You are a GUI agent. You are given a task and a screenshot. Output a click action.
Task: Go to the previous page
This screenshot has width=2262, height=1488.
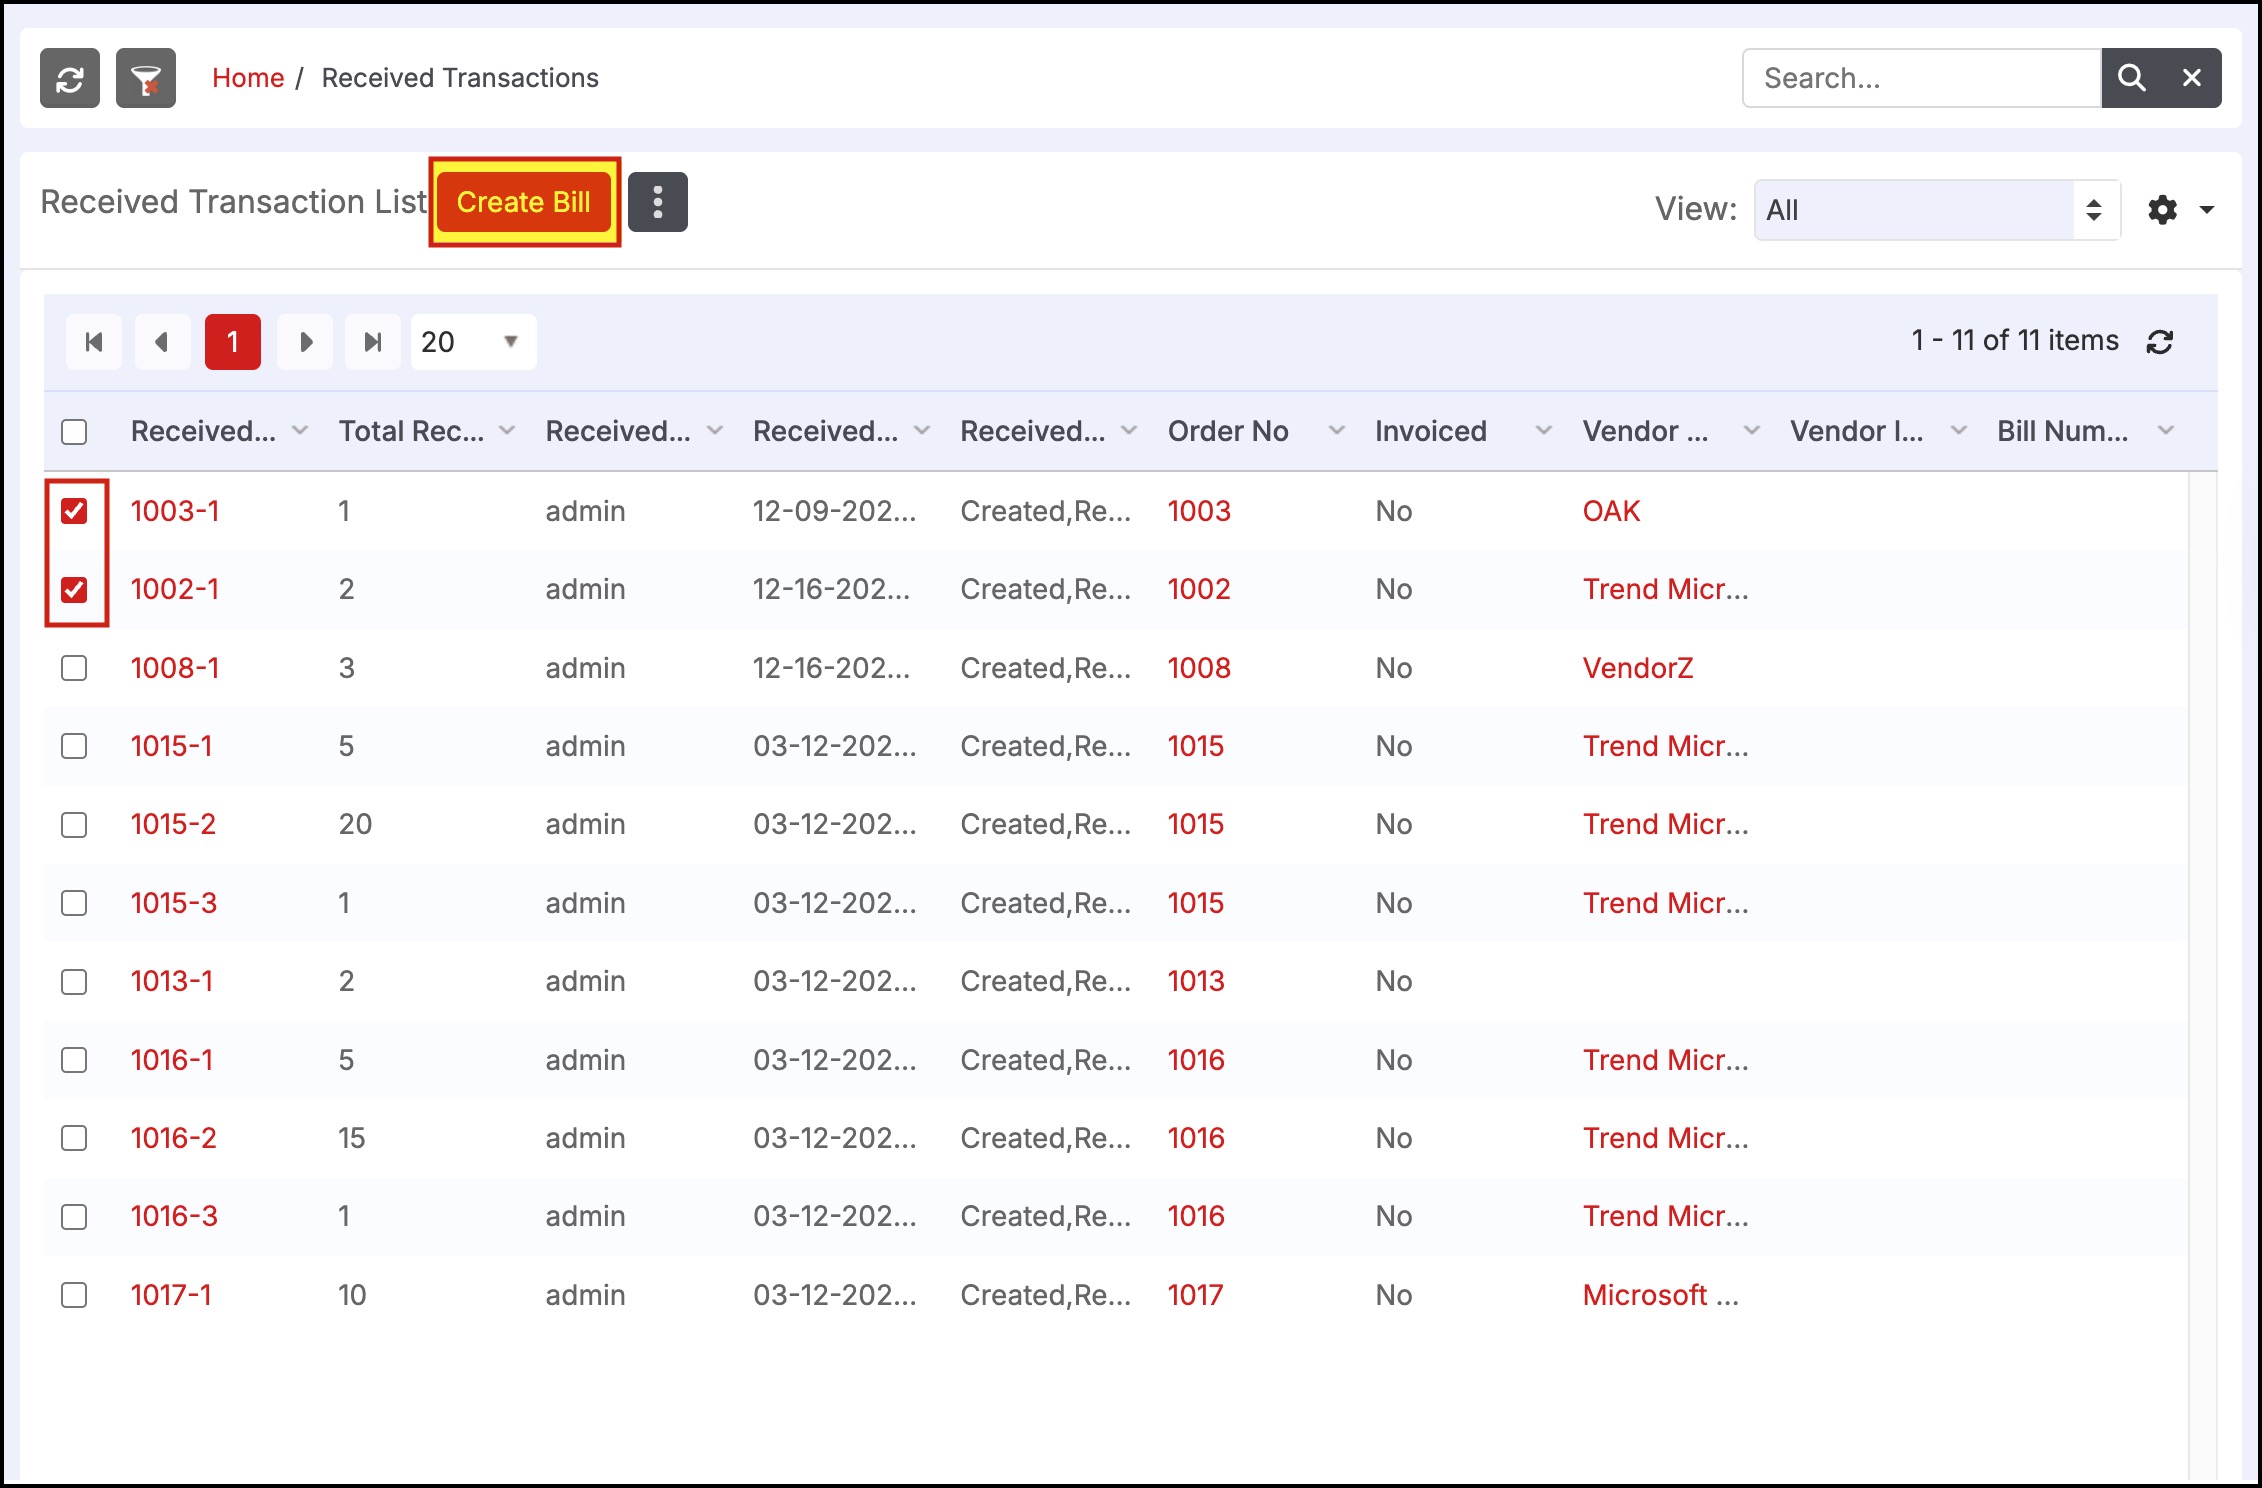(162, 342)
